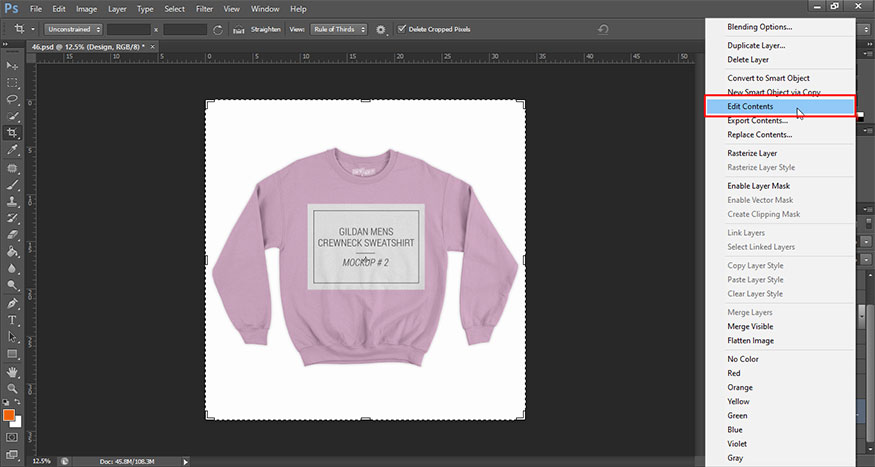The image size is (875, 467).
Task: Select the Crop tool in the toolbox
Action: 12,133
